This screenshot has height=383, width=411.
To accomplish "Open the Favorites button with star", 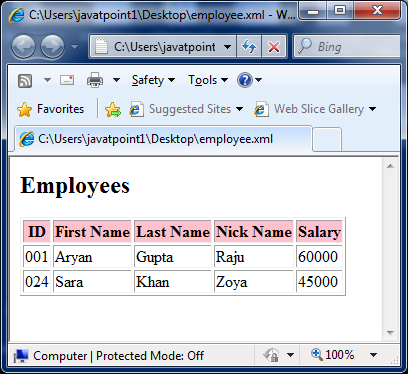I will tap(51, 109).
